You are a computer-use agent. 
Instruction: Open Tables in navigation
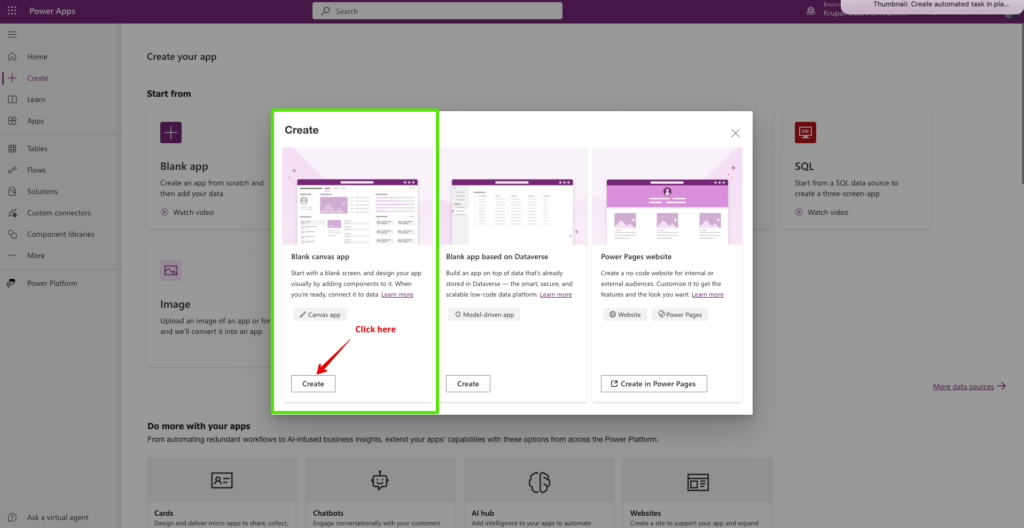[x=37, y=148]
